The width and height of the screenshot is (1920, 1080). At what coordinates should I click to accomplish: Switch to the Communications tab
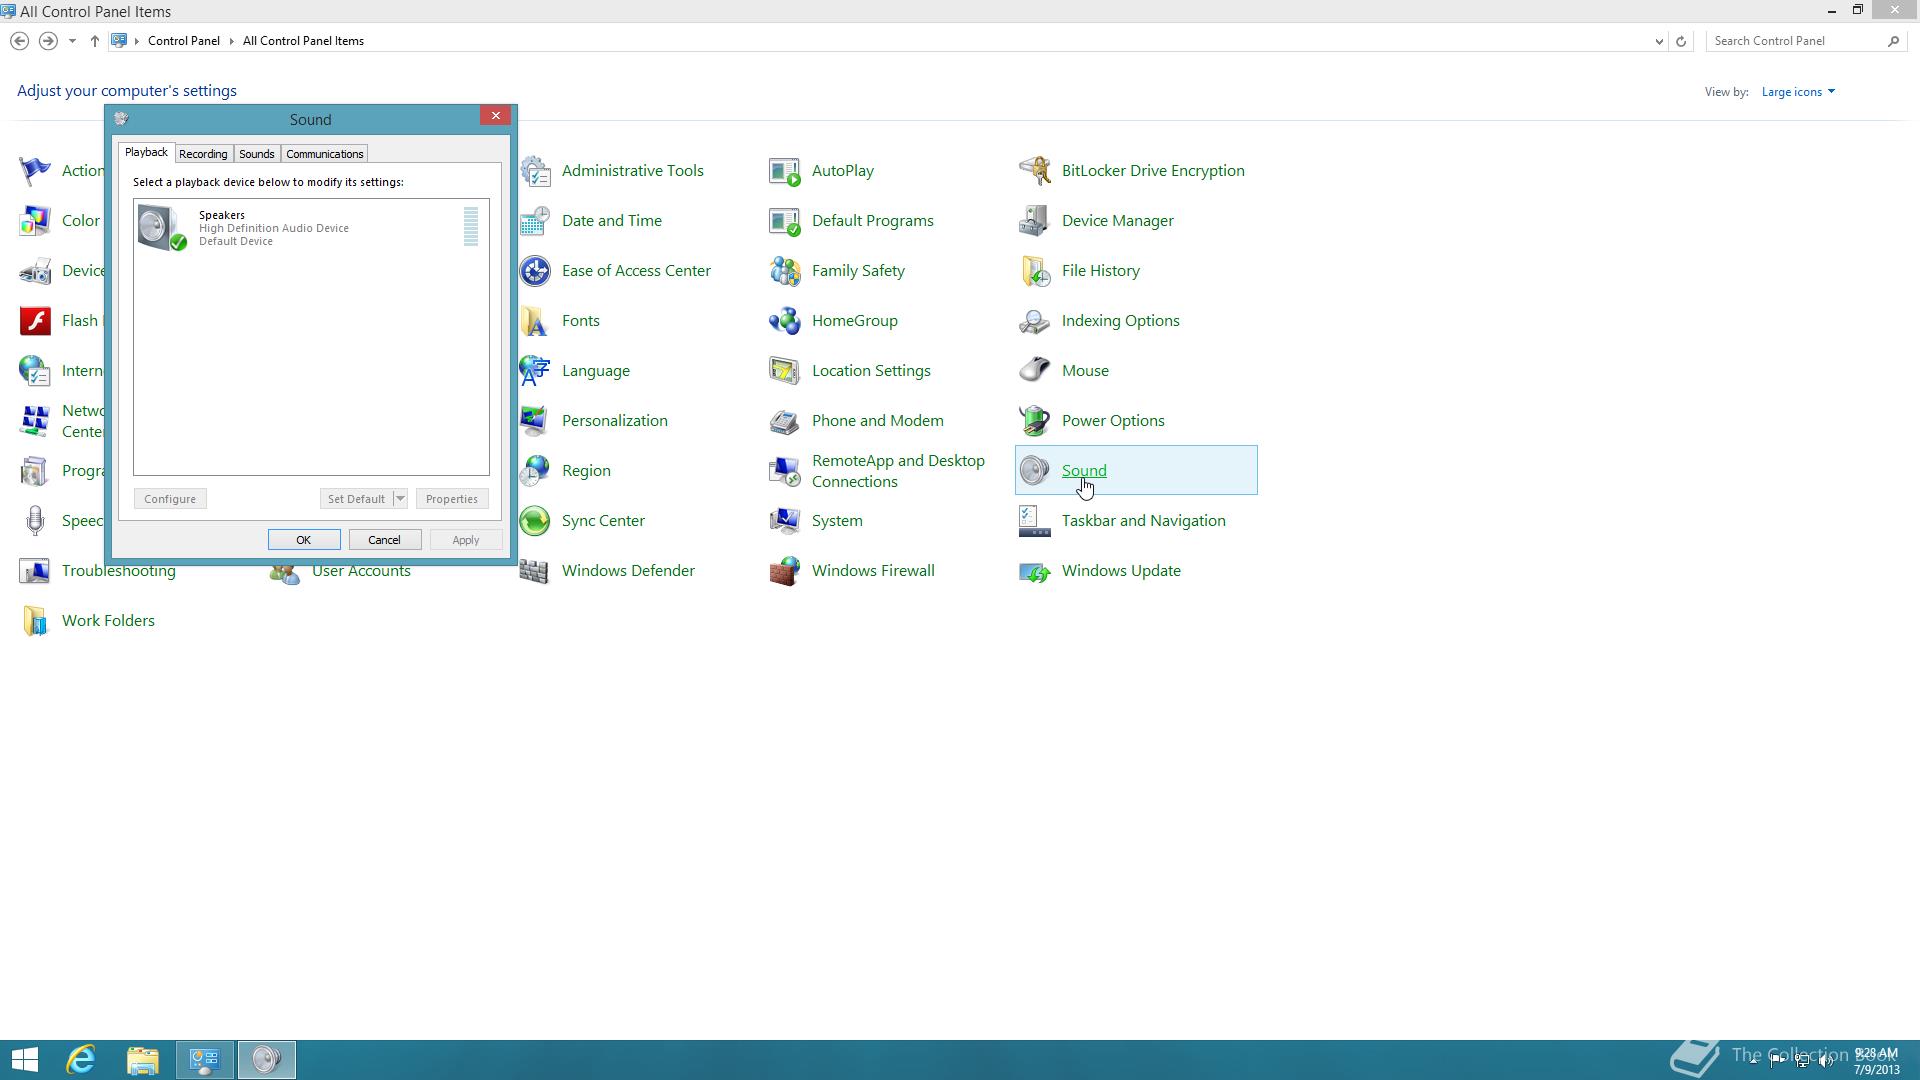(x=325, y=154)
